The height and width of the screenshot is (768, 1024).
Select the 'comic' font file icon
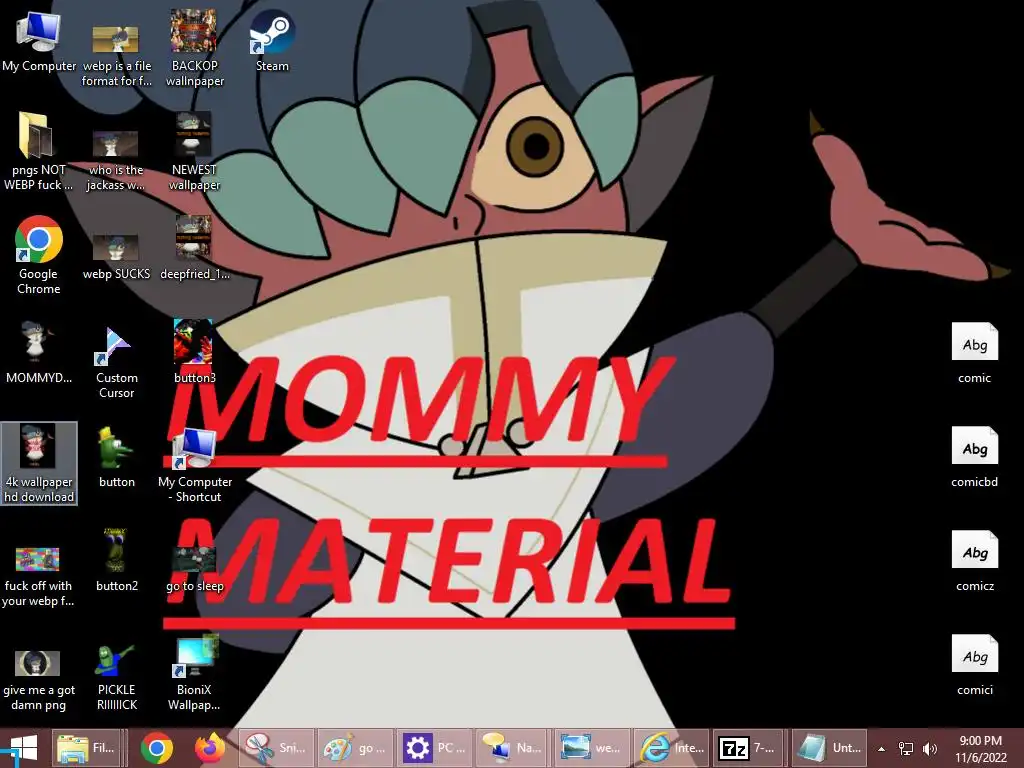(974, 353)
